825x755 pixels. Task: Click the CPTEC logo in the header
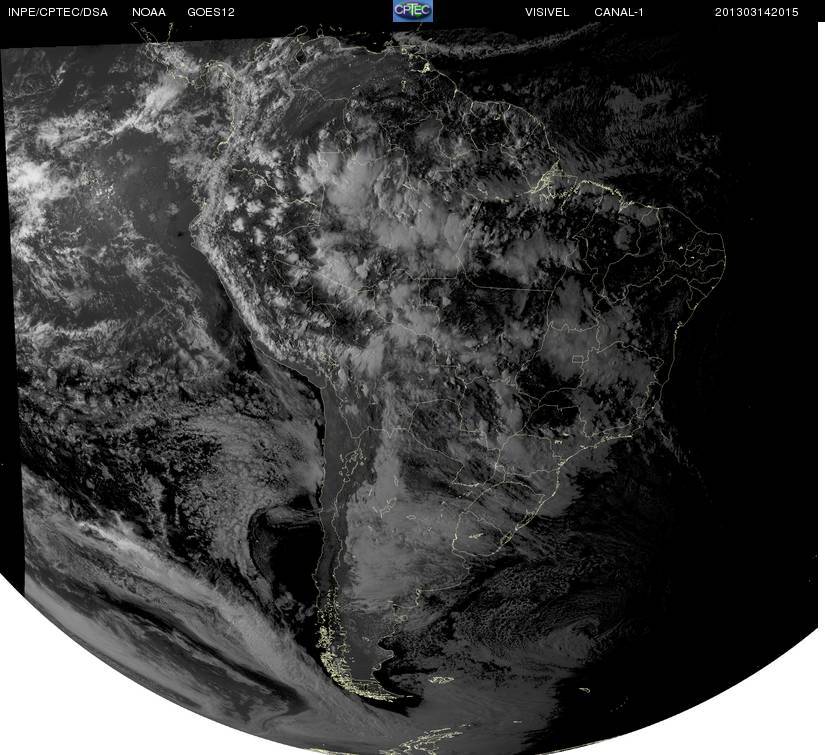point(413,11)
